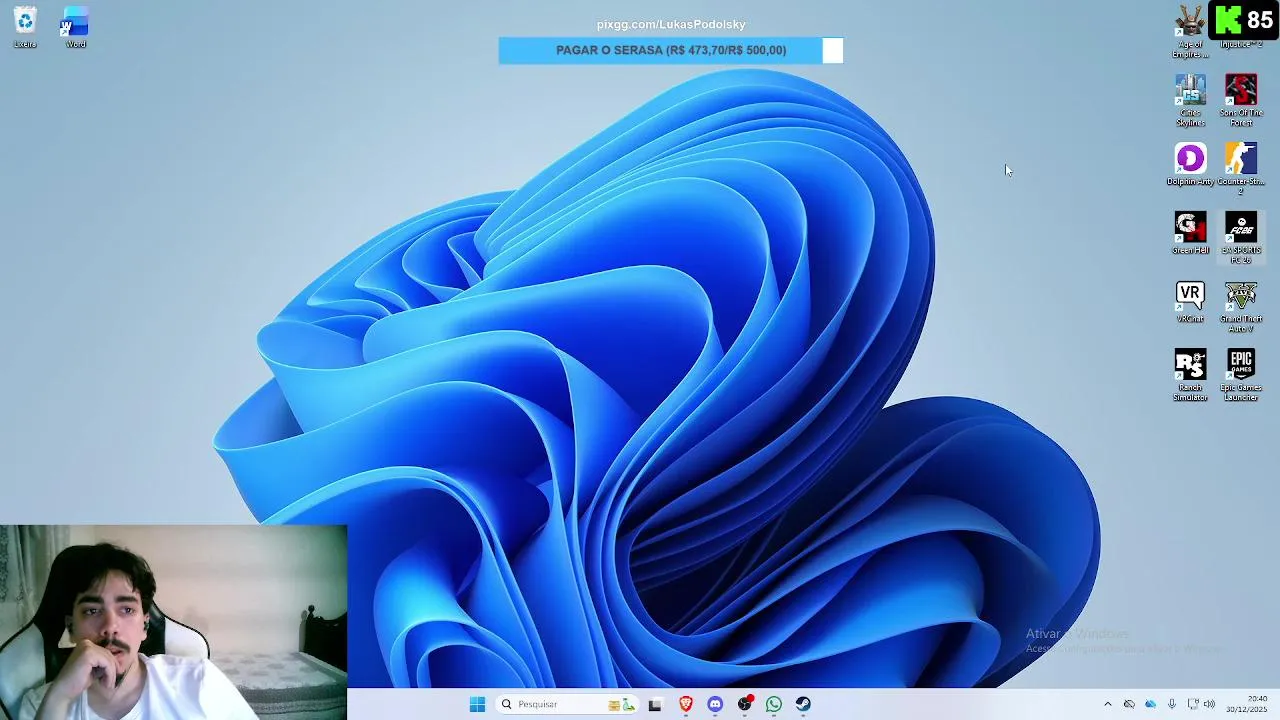1280x720 pixels.
Task: Open Task View from the taskbar
Action: pos(655,704)
